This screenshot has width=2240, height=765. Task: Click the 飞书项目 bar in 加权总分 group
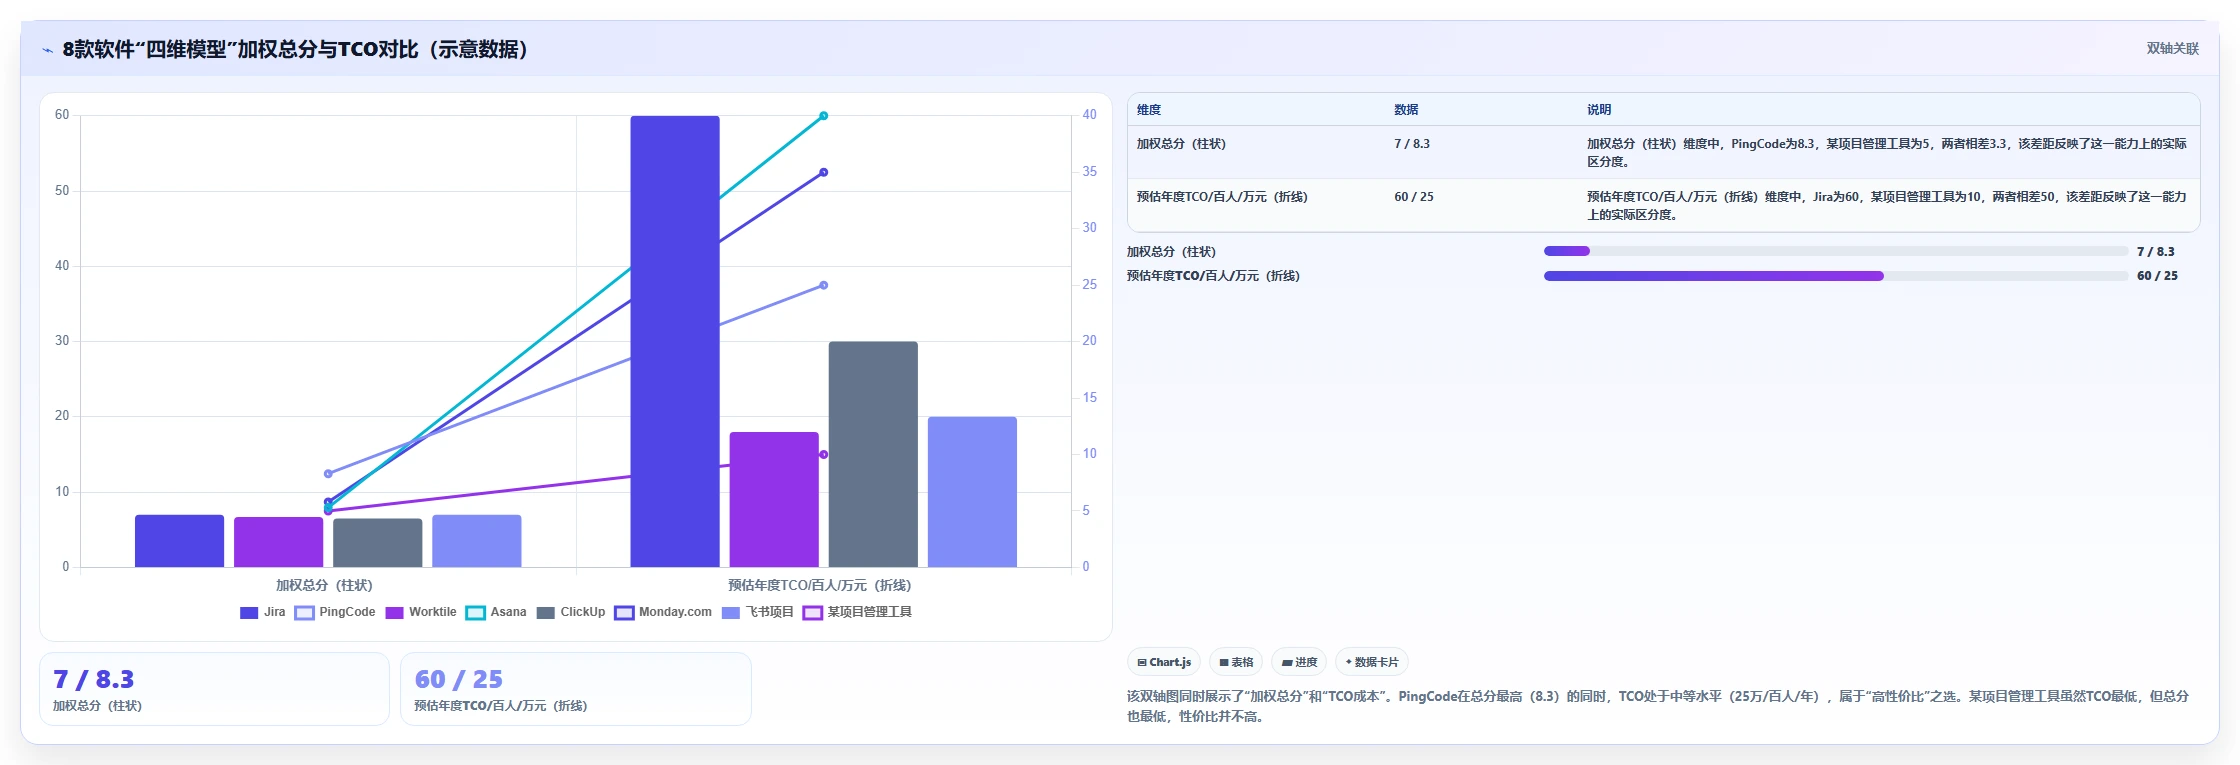[x=476, y=541]
